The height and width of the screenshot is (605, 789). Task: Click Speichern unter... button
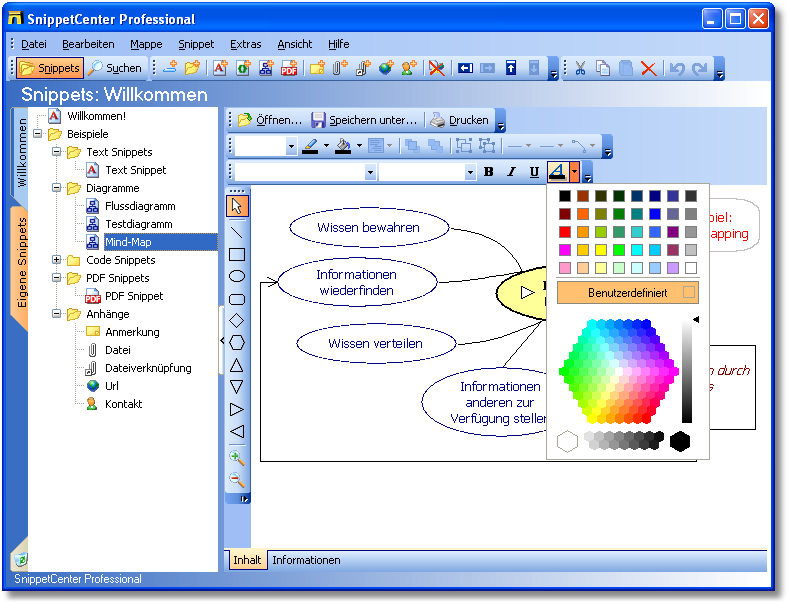[x=365, y=120]
